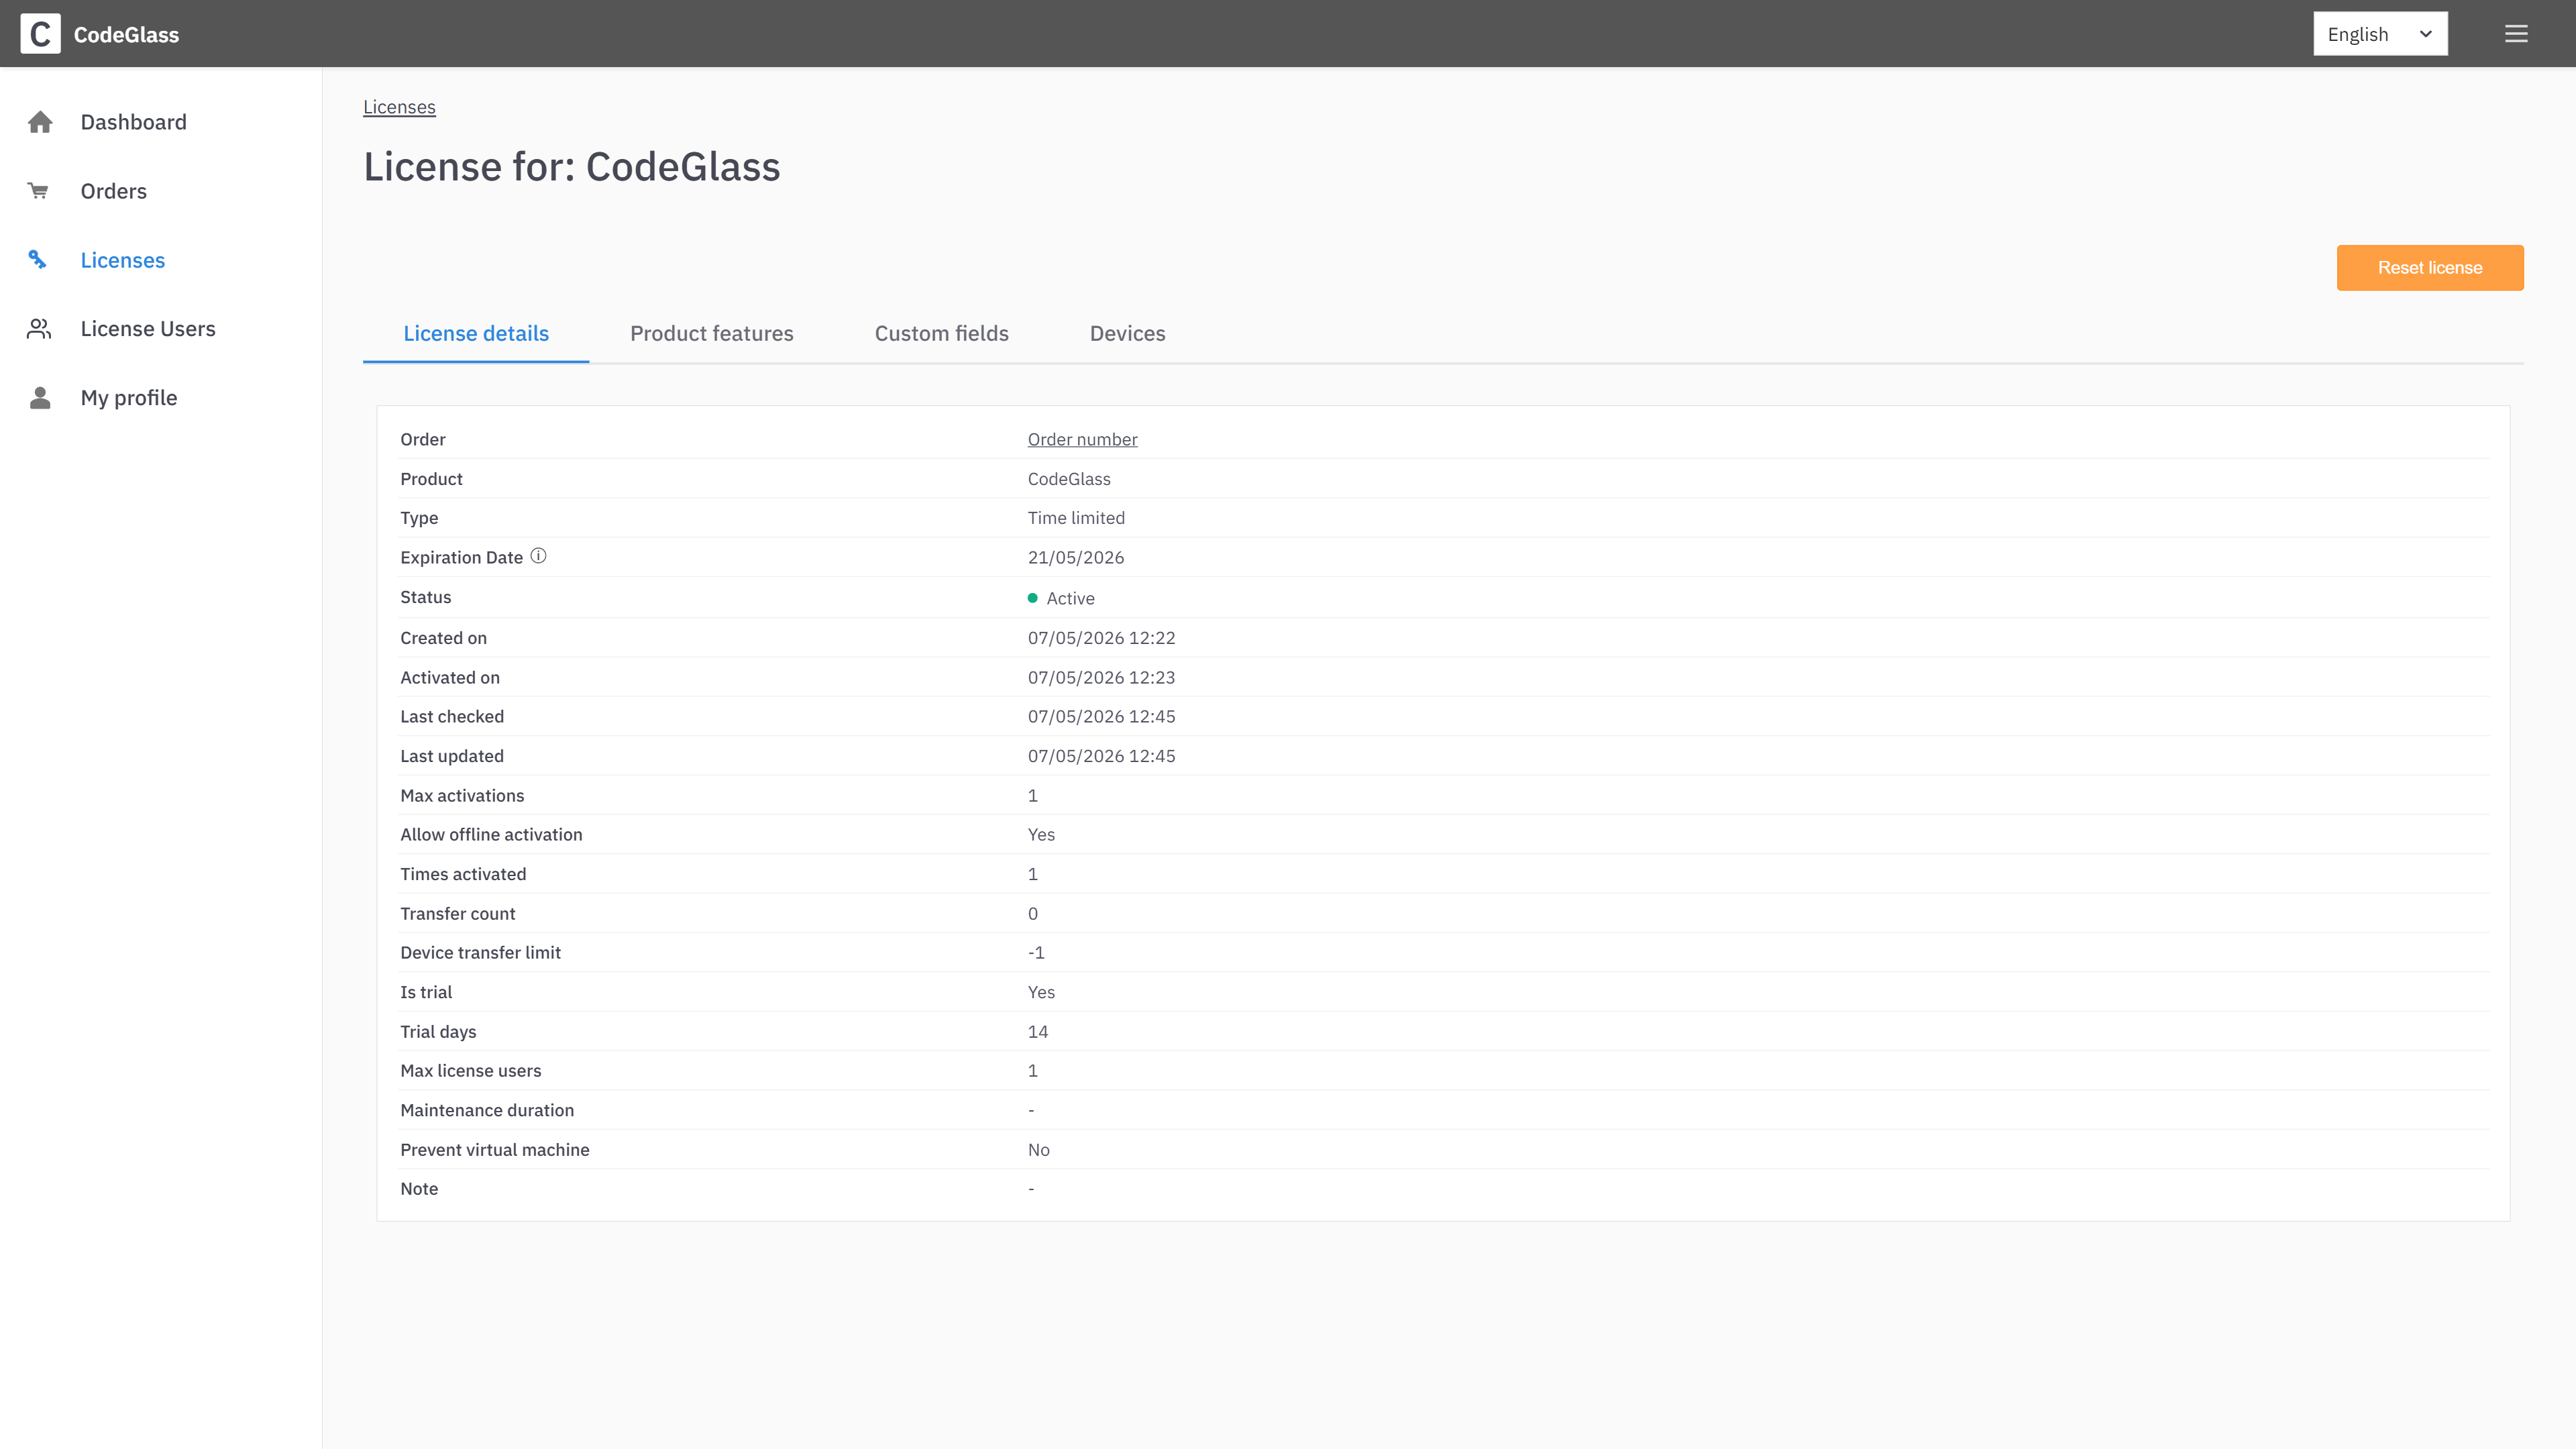Click the Max license users label
This screenshot has width=2576, height=1449.
pyautogui.click(x=470, y=1070)
